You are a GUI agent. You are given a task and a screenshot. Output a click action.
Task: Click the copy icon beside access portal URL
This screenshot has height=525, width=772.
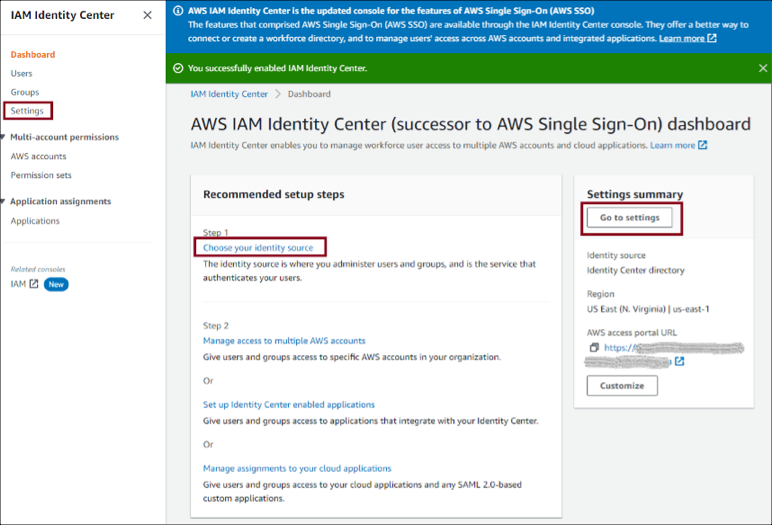click(x=594, y=347)
